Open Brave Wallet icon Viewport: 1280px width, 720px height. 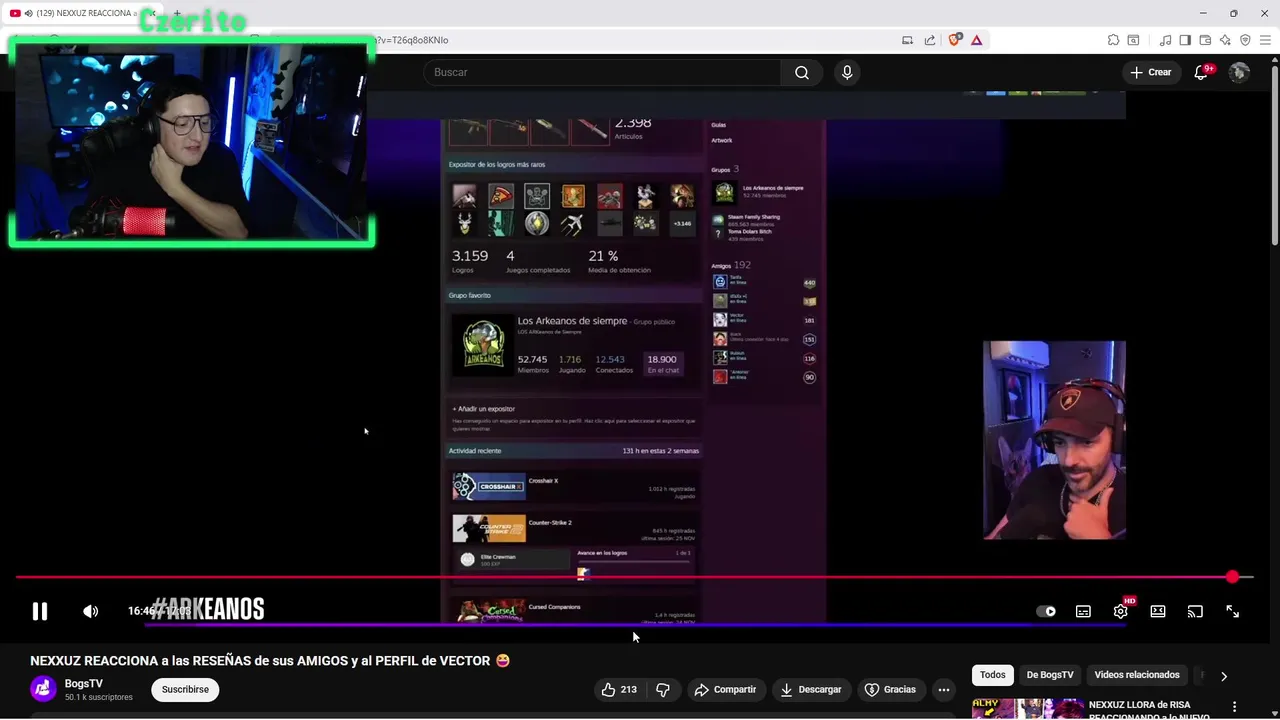click(x=1205, y=40)
